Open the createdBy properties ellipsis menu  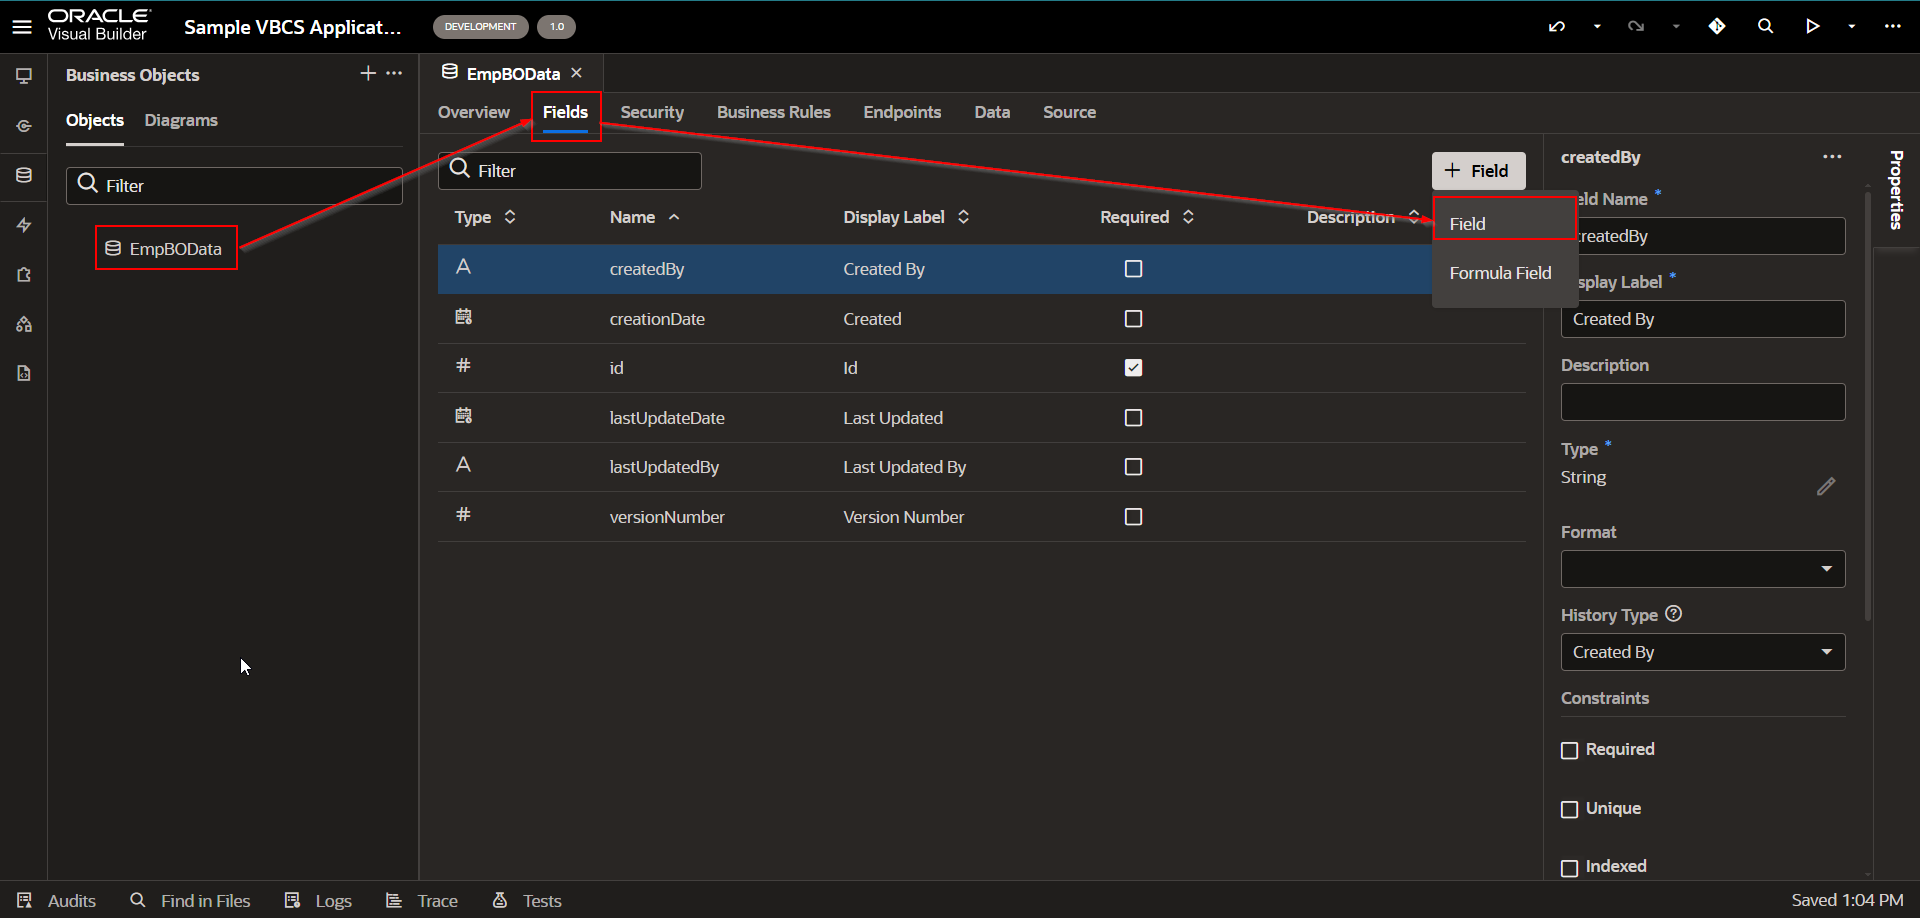(x=1832, y=157)
